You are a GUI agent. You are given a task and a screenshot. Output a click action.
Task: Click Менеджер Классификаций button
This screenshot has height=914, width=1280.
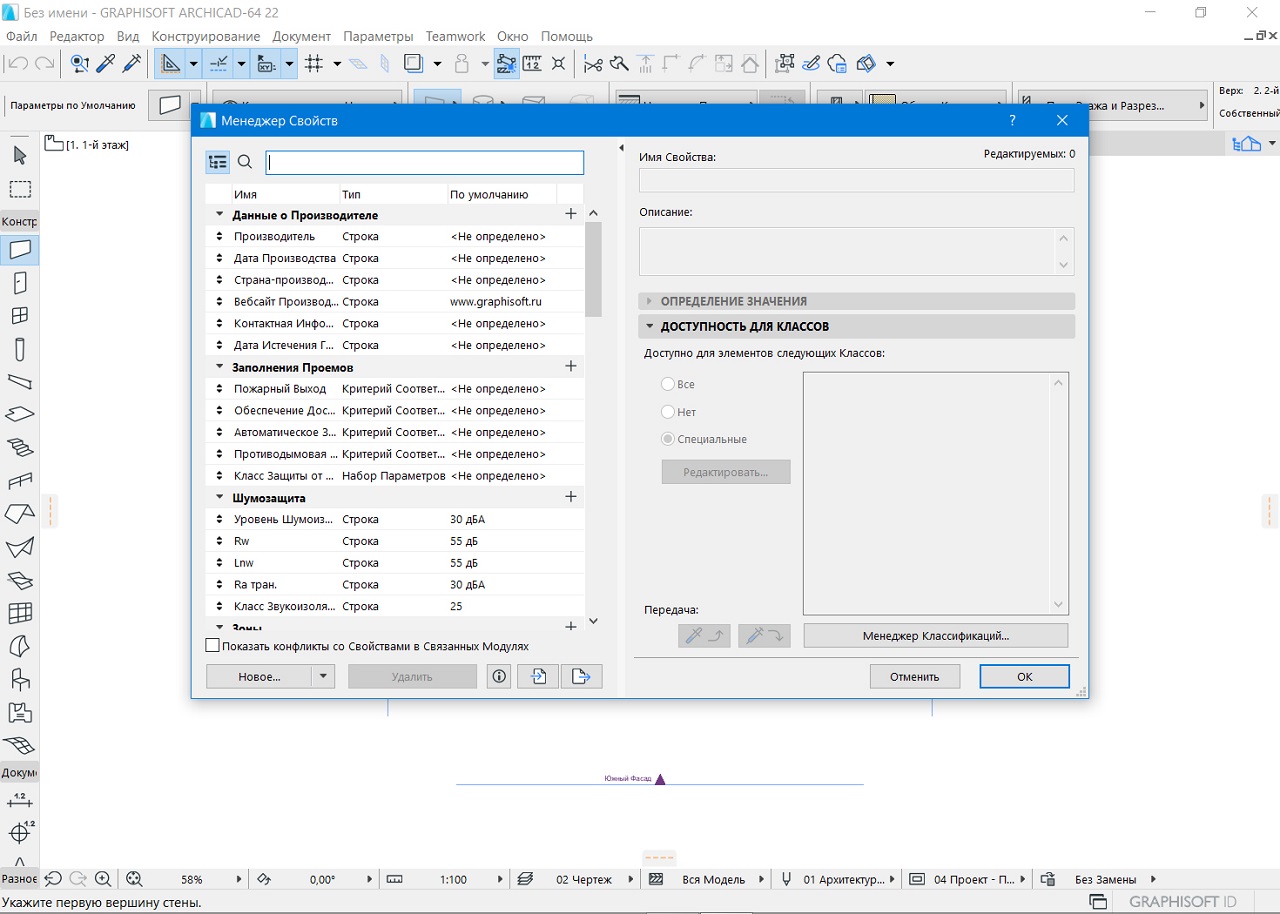(935, 635)
